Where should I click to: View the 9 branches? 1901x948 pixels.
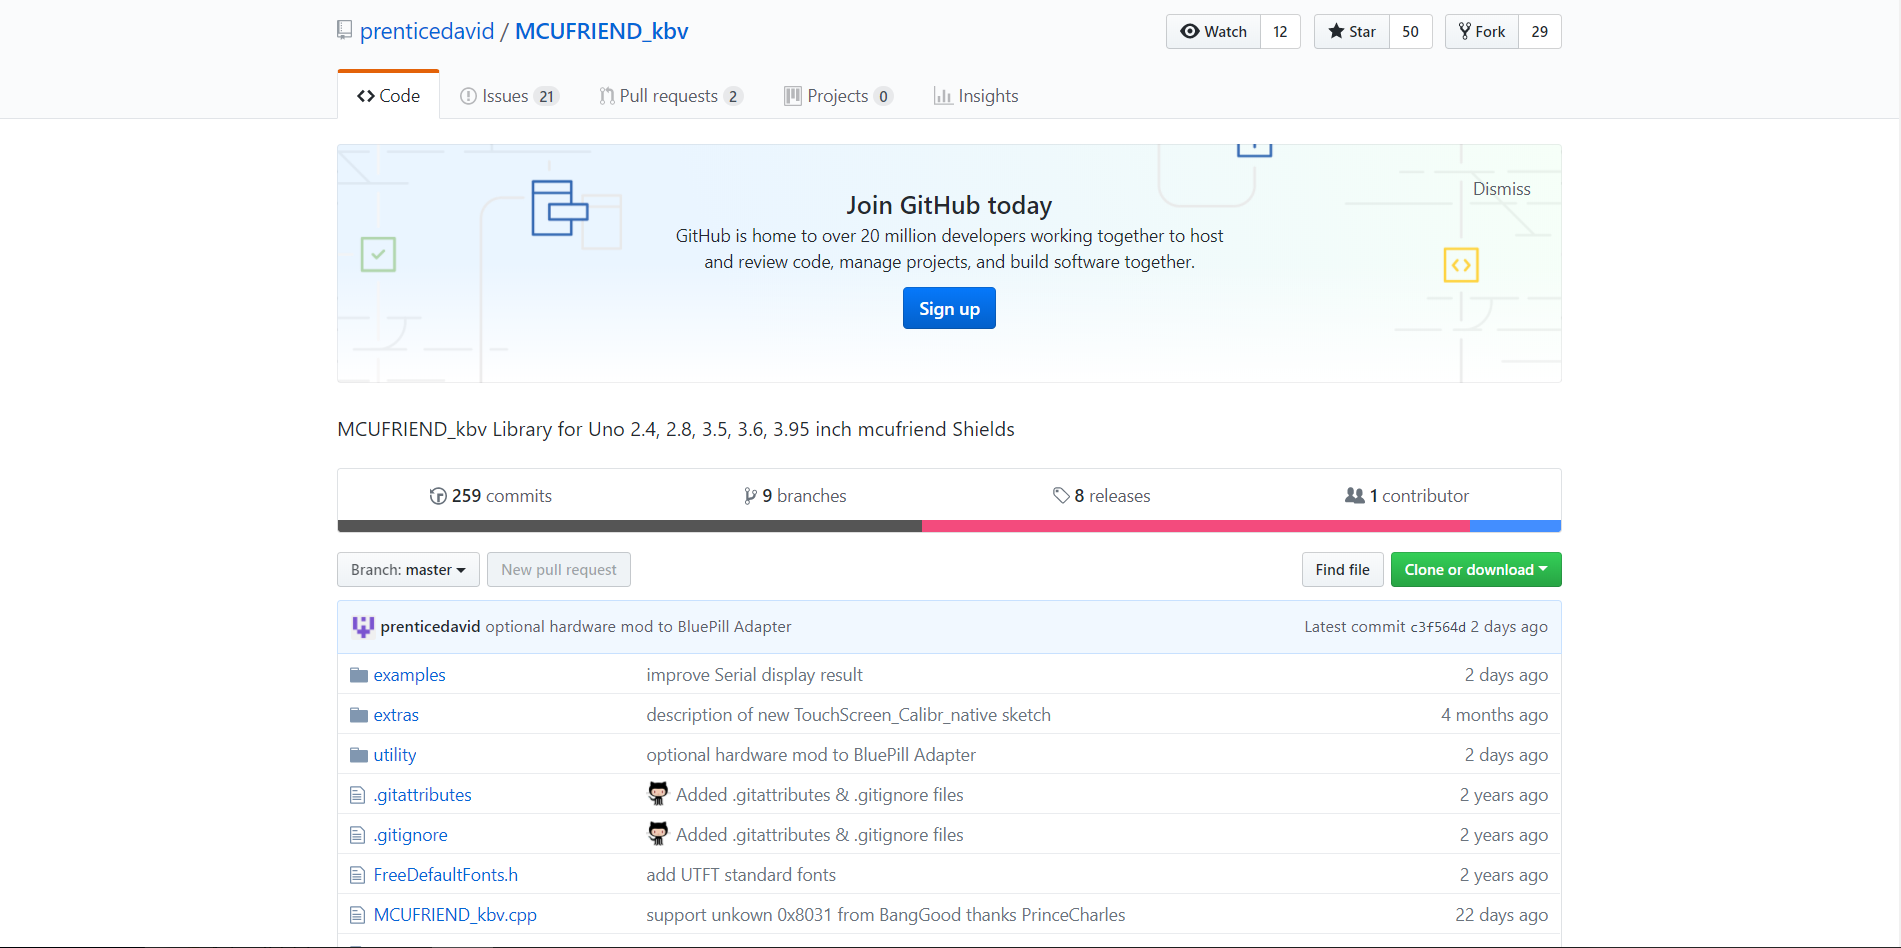795,496
